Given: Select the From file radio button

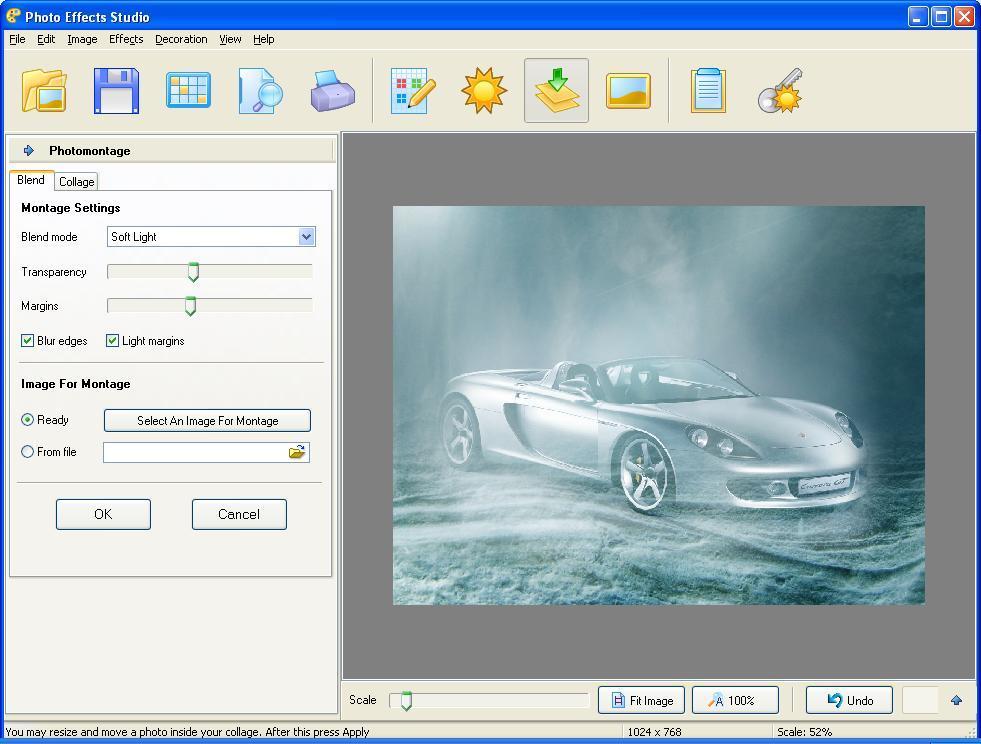Looking at the screenshot, I should coord(26,452).
